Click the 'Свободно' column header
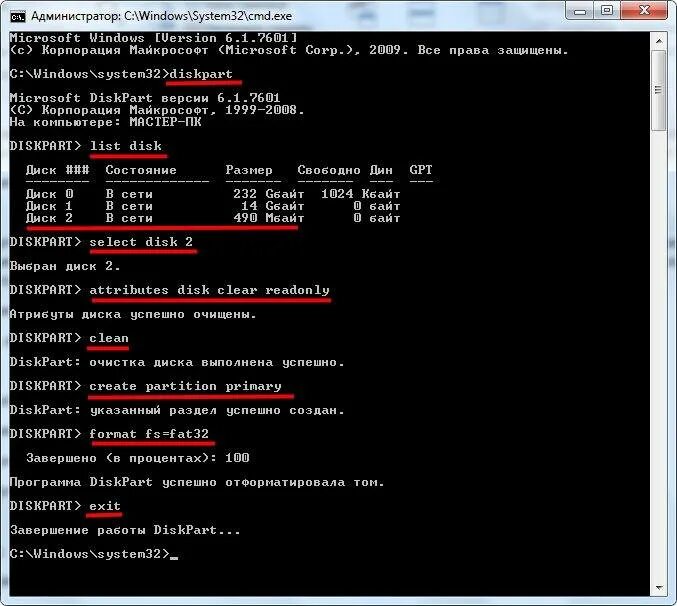The width and height of the screenshot is (677, 606). click(x=329, y=170)
